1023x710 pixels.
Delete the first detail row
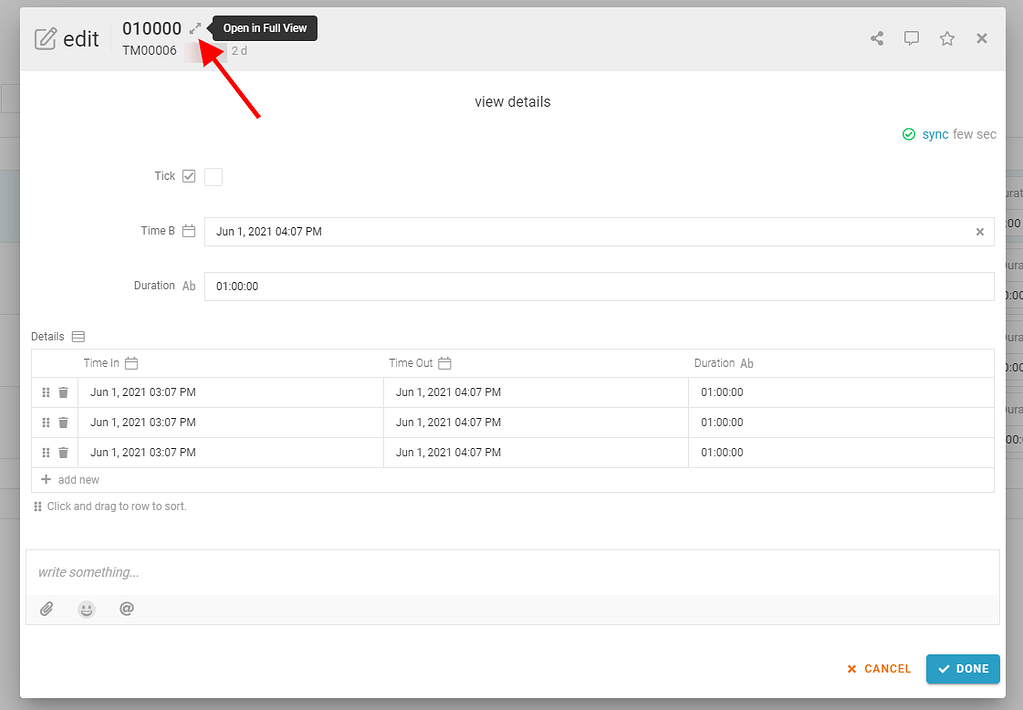62,392
